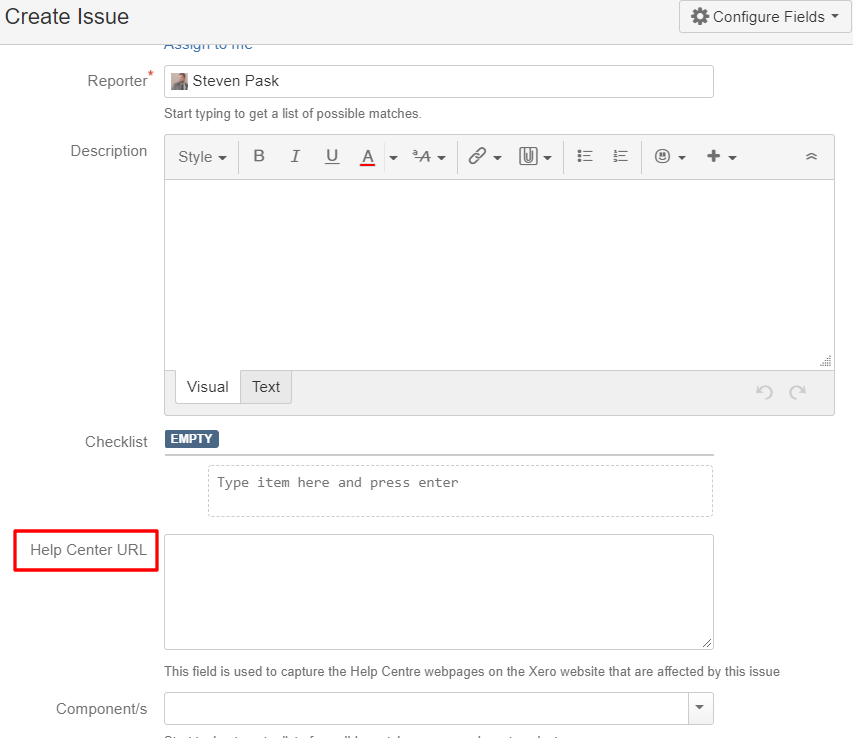Focus the Component/s input field
The height and width of the screenshot is (738, 853).
point(426,708)
